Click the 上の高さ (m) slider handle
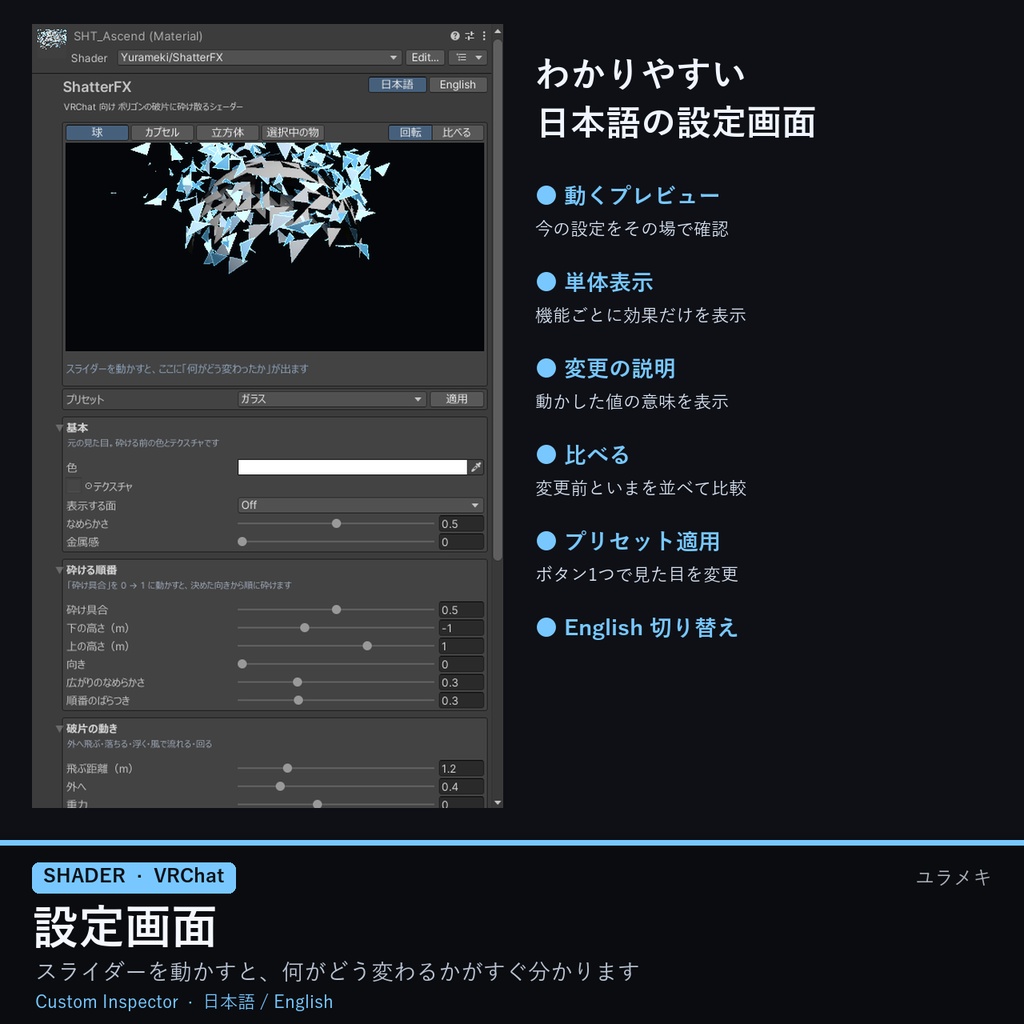 (368, 646)
